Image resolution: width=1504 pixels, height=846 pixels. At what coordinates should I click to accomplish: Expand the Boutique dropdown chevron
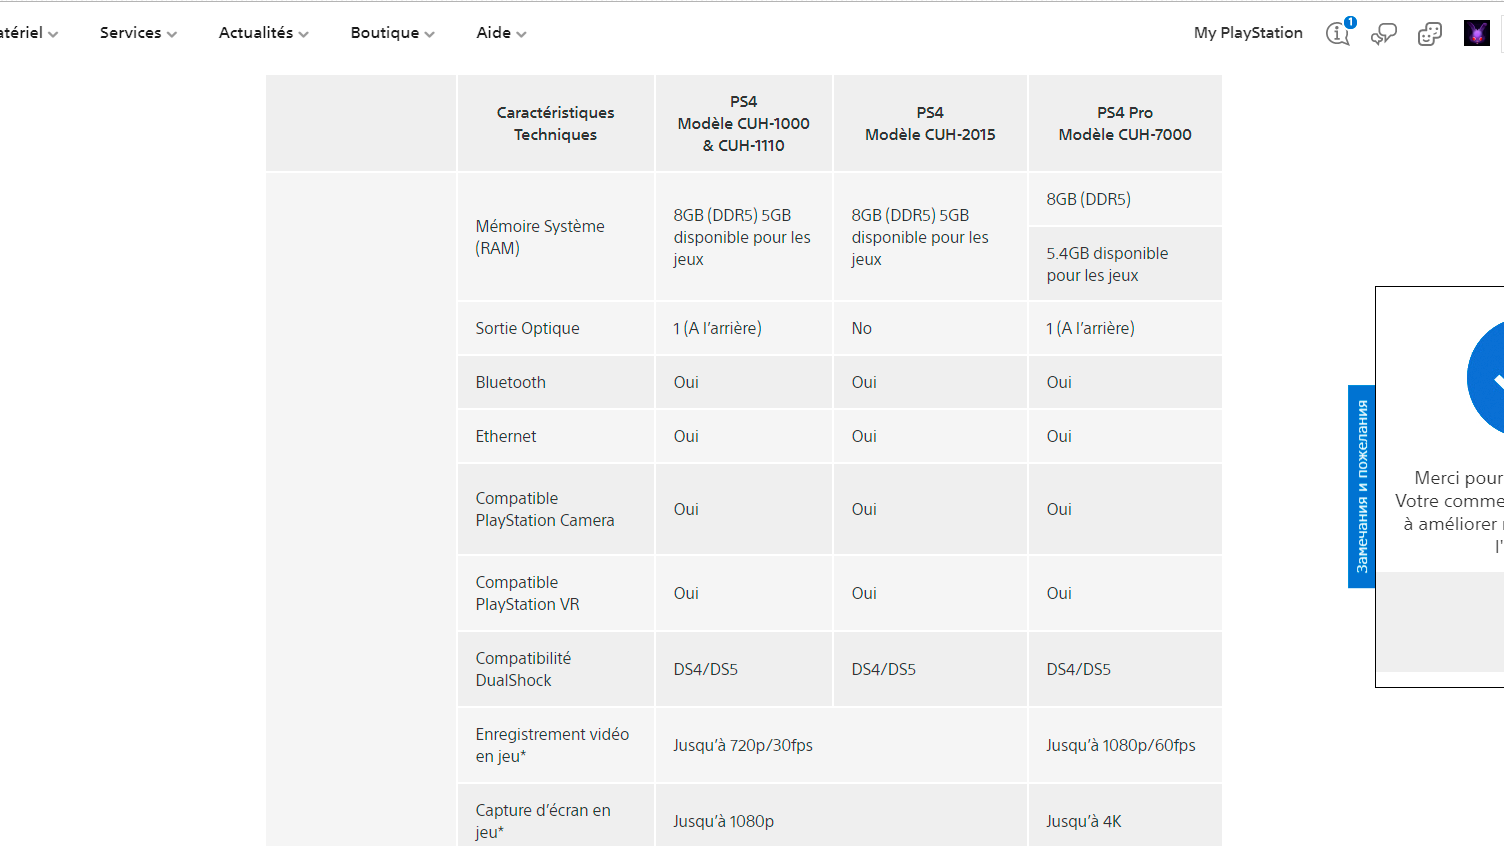[x=430, y=34]
